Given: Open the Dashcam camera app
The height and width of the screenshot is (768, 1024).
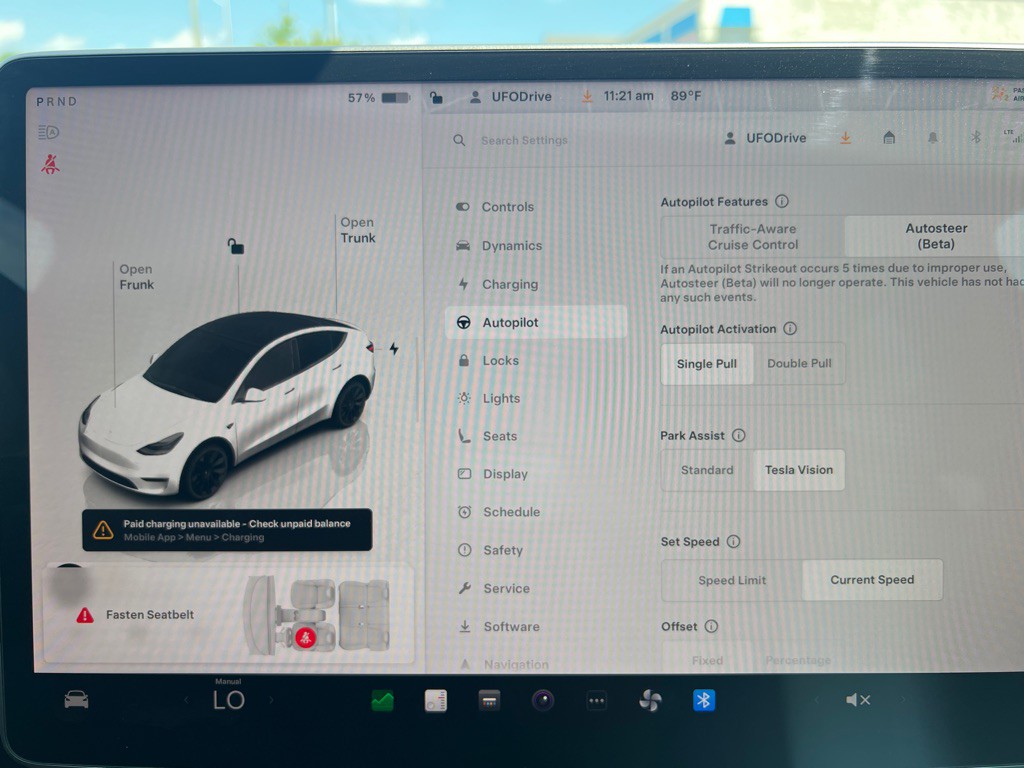Looking at the screenshot, I should coord(543,701).
